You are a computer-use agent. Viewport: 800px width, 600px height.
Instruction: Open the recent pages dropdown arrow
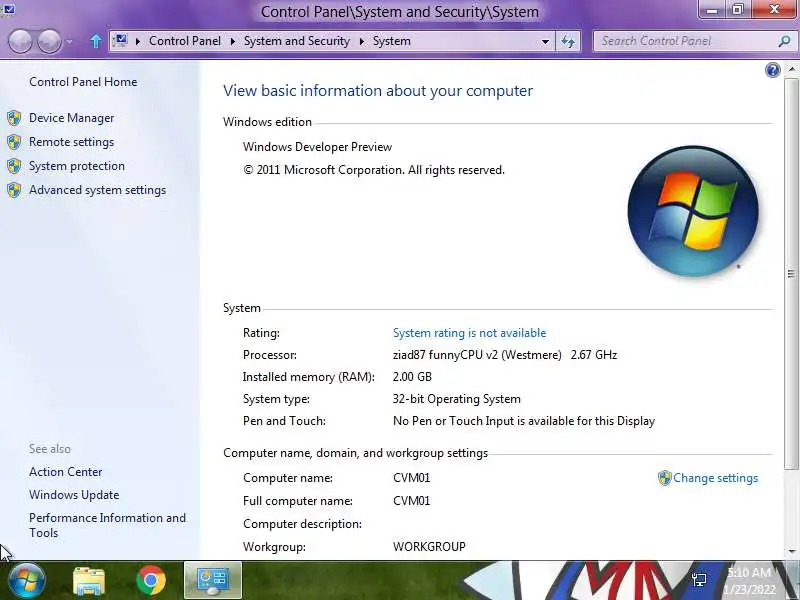pyautogui.click(x=69, y=42)
